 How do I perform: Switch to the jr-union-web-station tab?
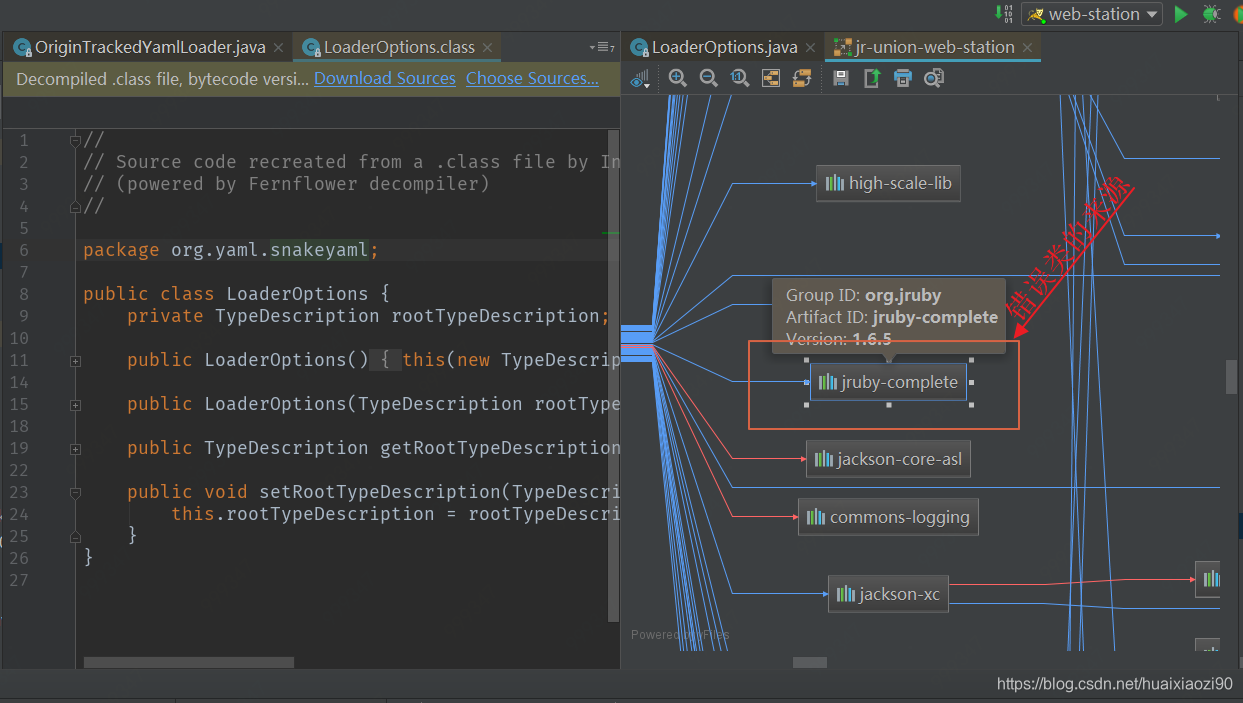click(x=930, y=46)
